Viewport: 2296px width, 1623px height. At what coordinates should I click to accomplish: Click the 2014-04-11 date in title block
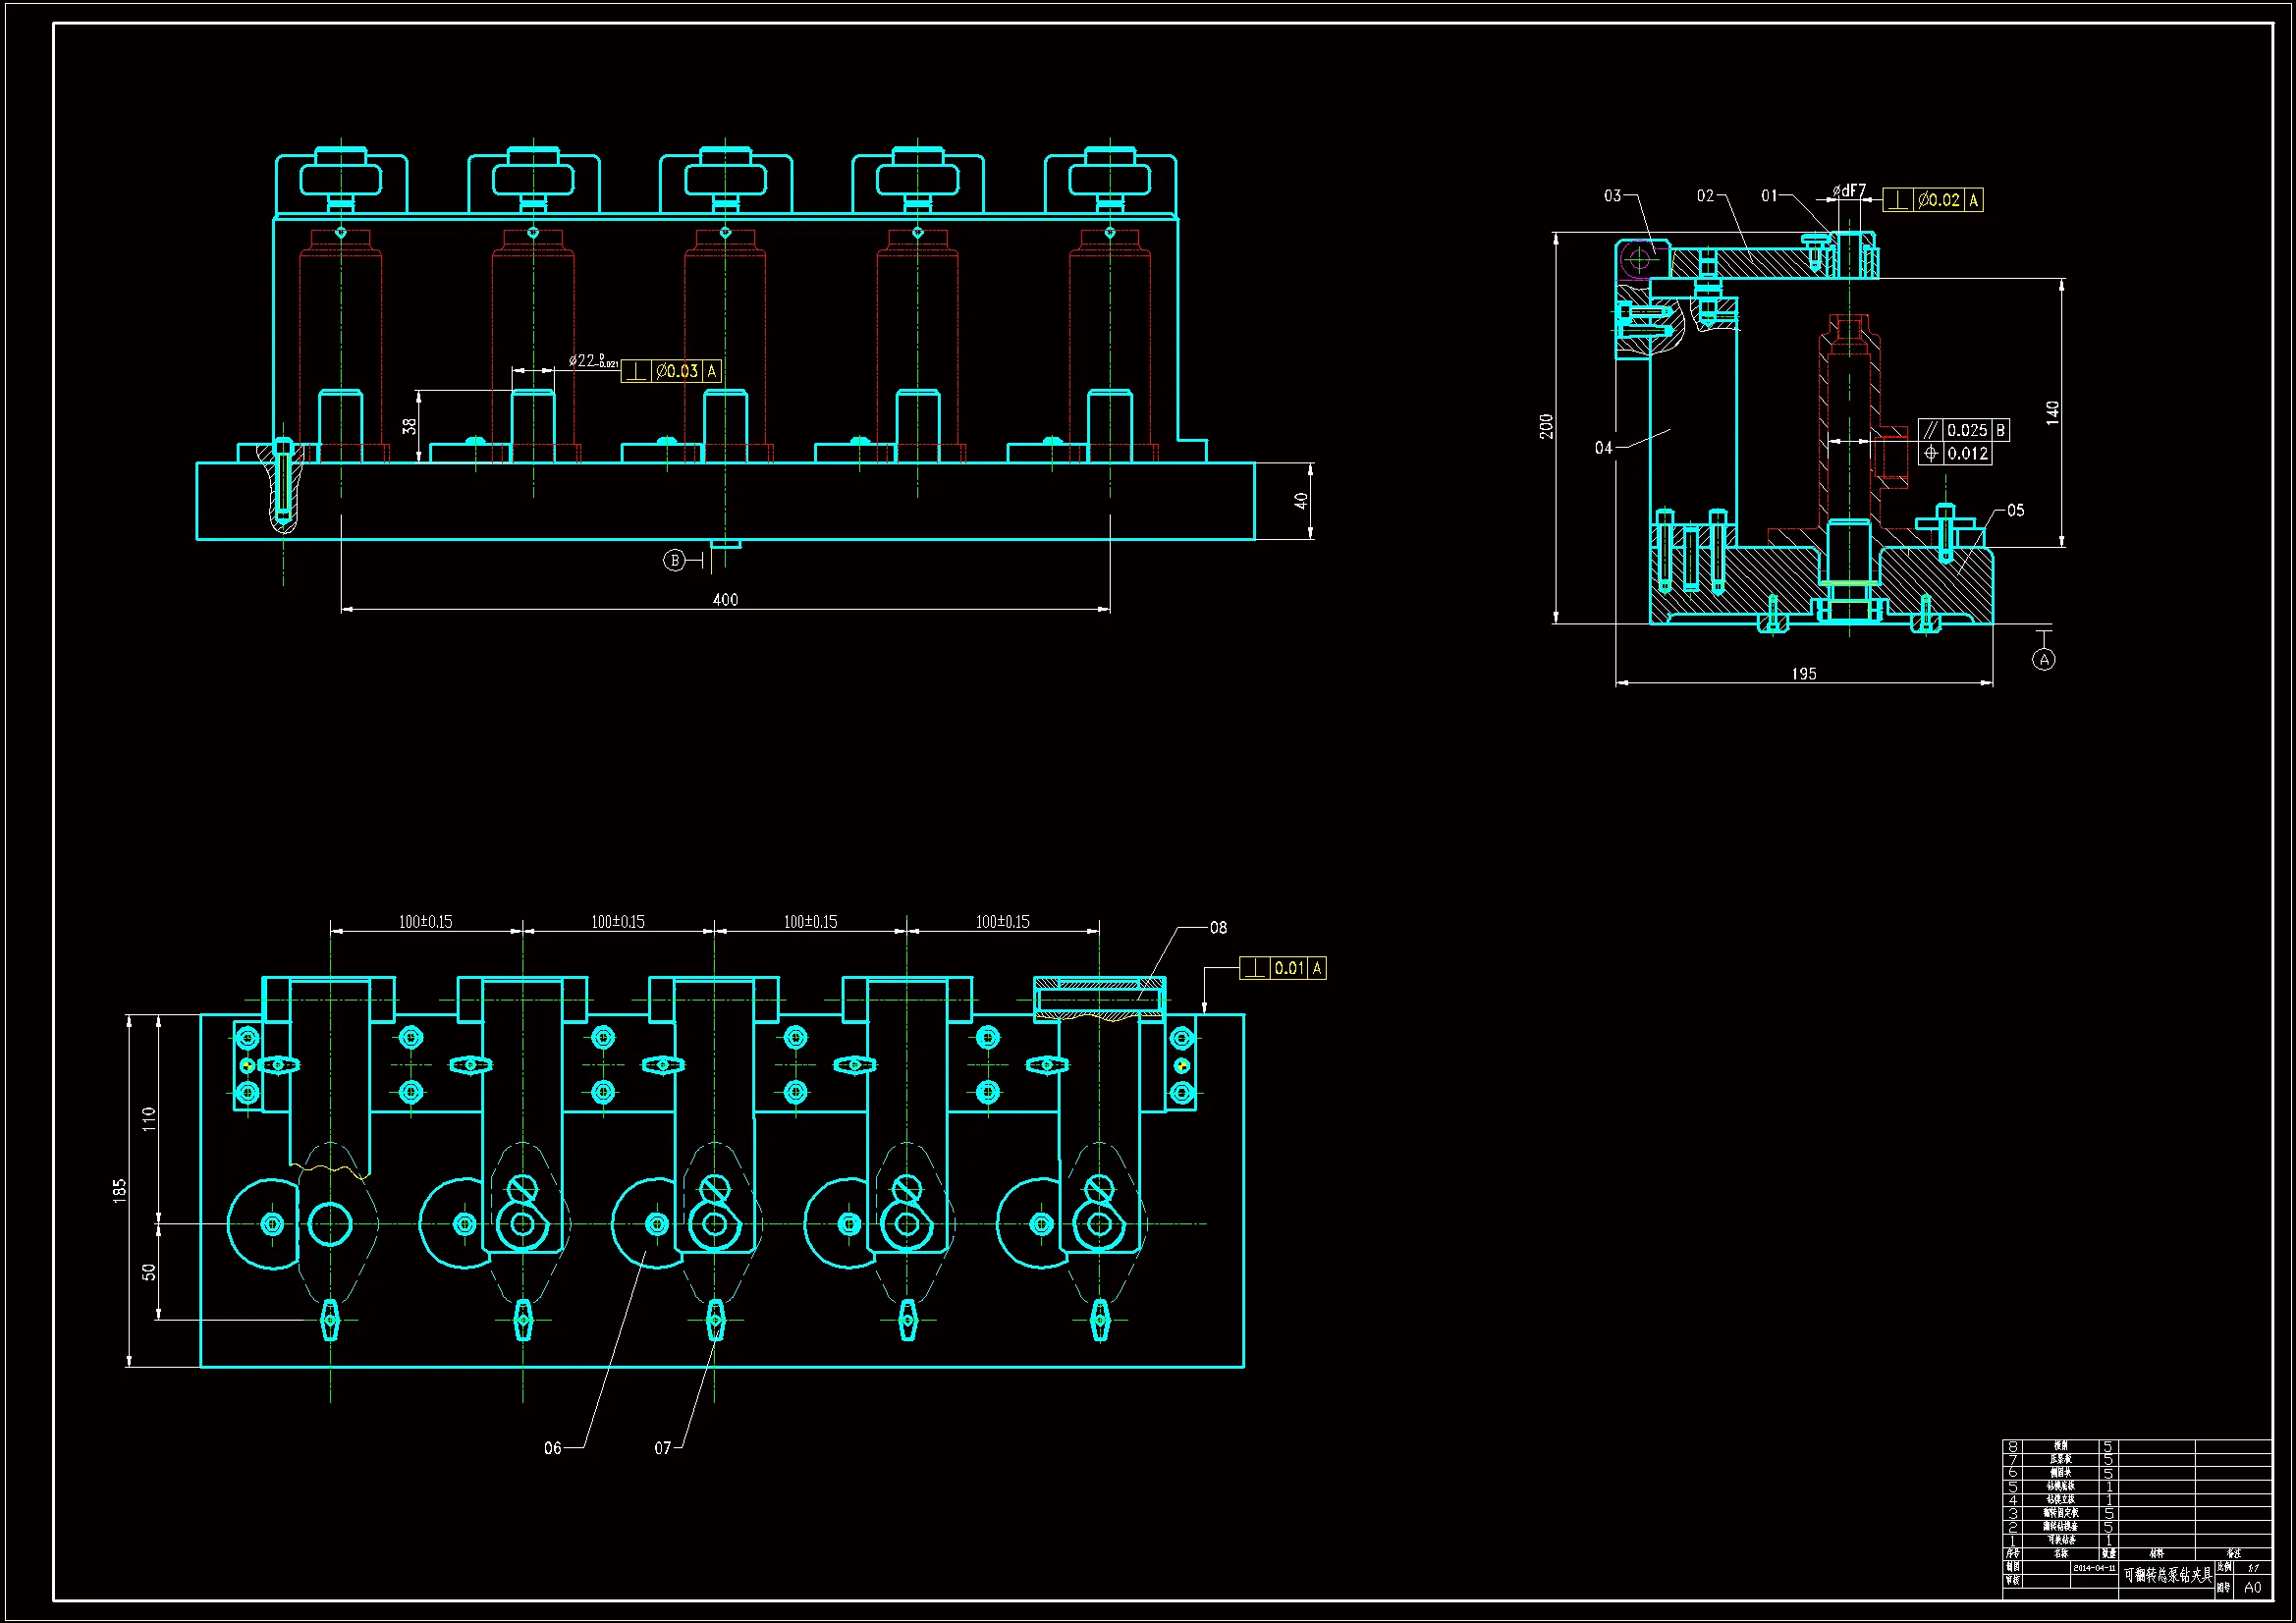(2093, 1568)
